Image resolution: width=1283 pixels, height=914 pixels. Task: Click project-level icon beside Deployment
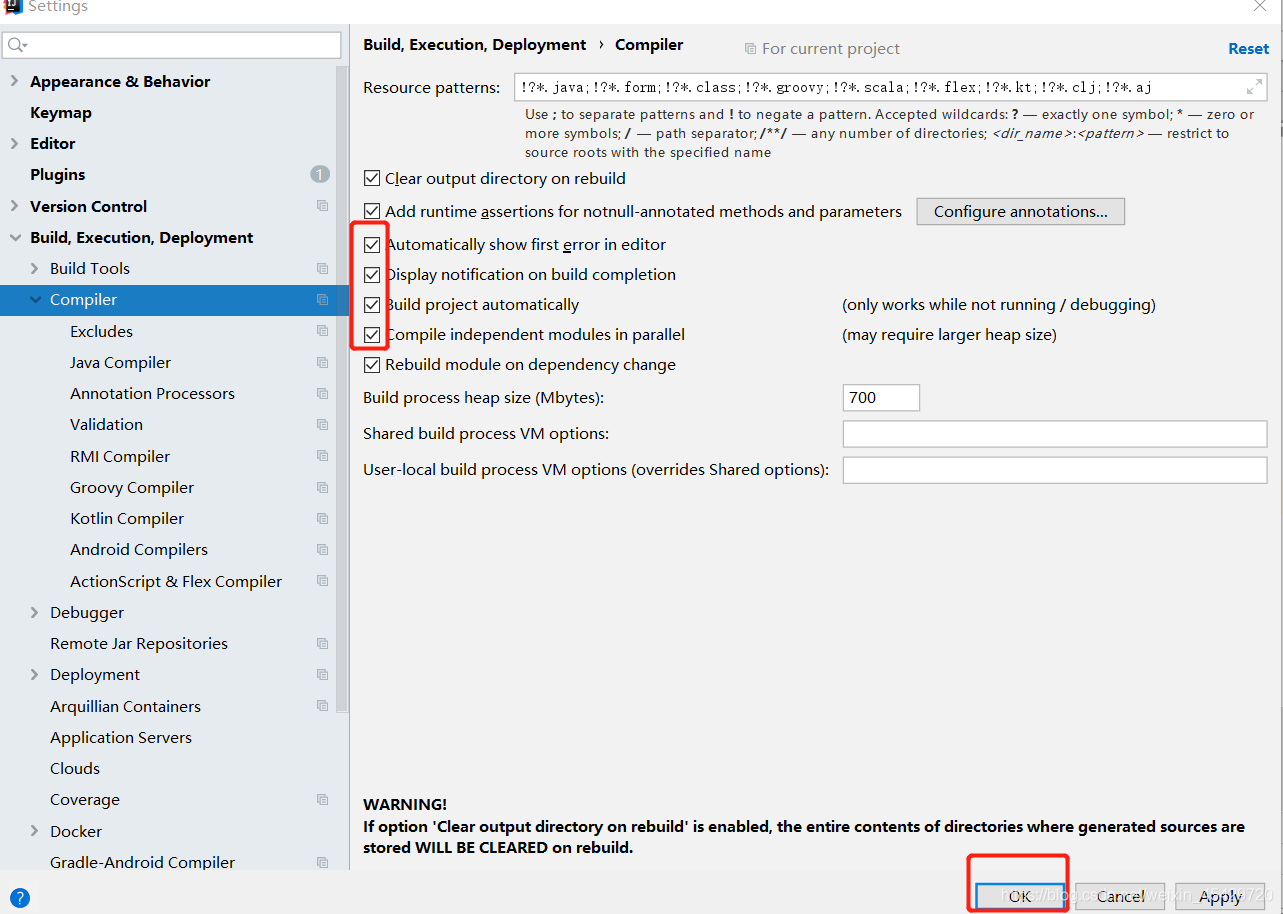point(322,674)
